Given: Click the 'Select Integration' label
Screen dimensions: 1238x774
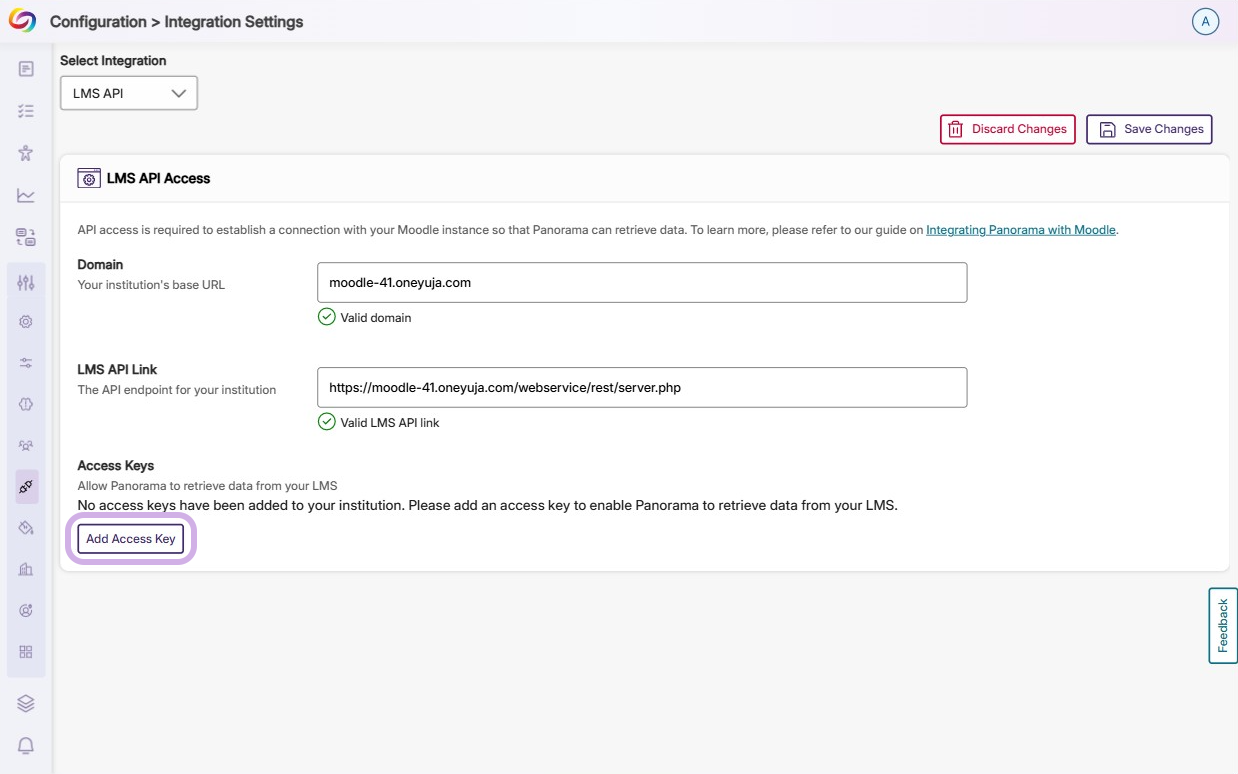Looking at the screenshot, I should [113, 60].
